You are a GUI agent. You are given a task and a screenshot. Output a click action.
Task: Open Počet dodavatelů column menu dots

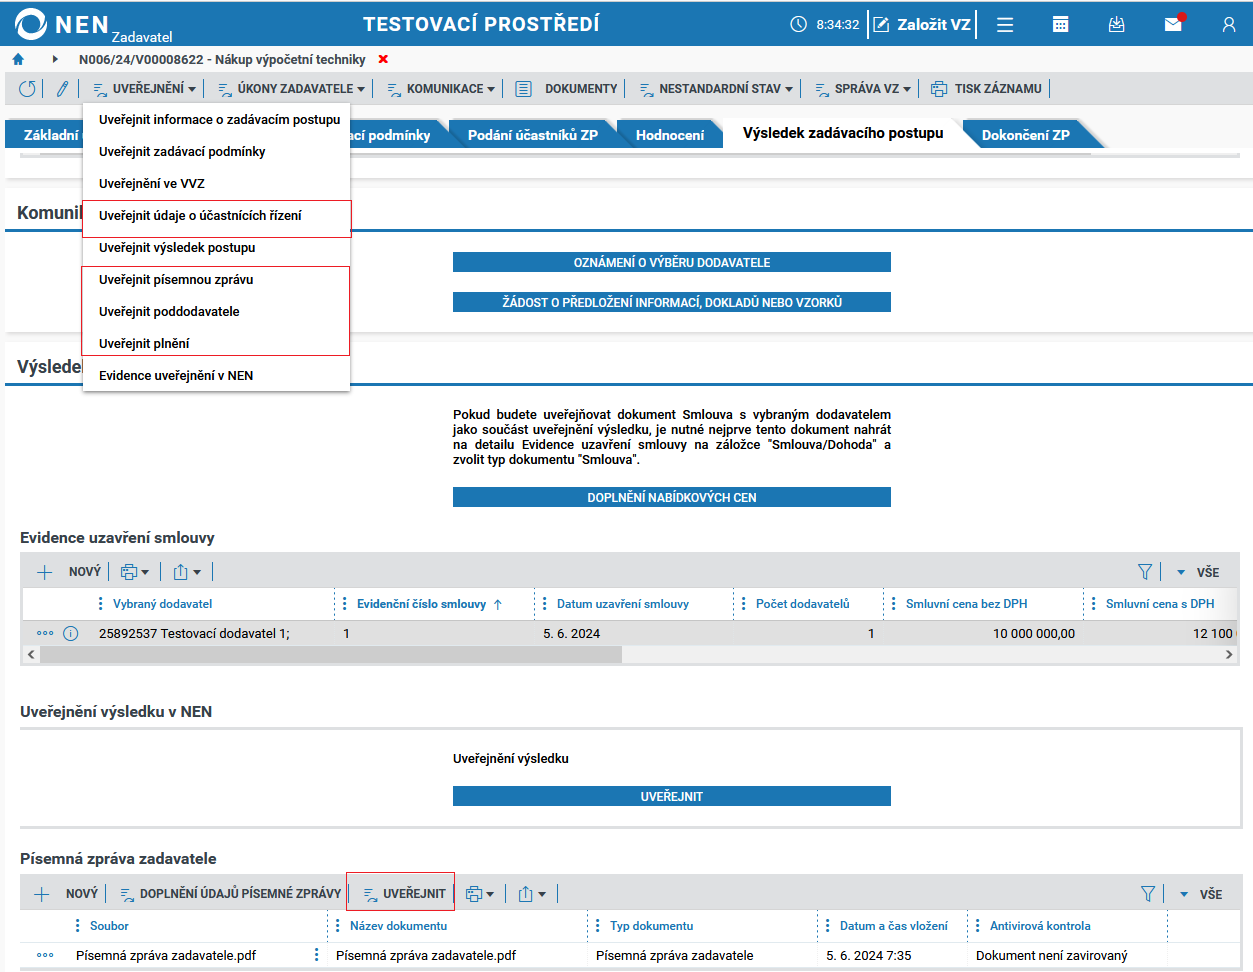743,604
